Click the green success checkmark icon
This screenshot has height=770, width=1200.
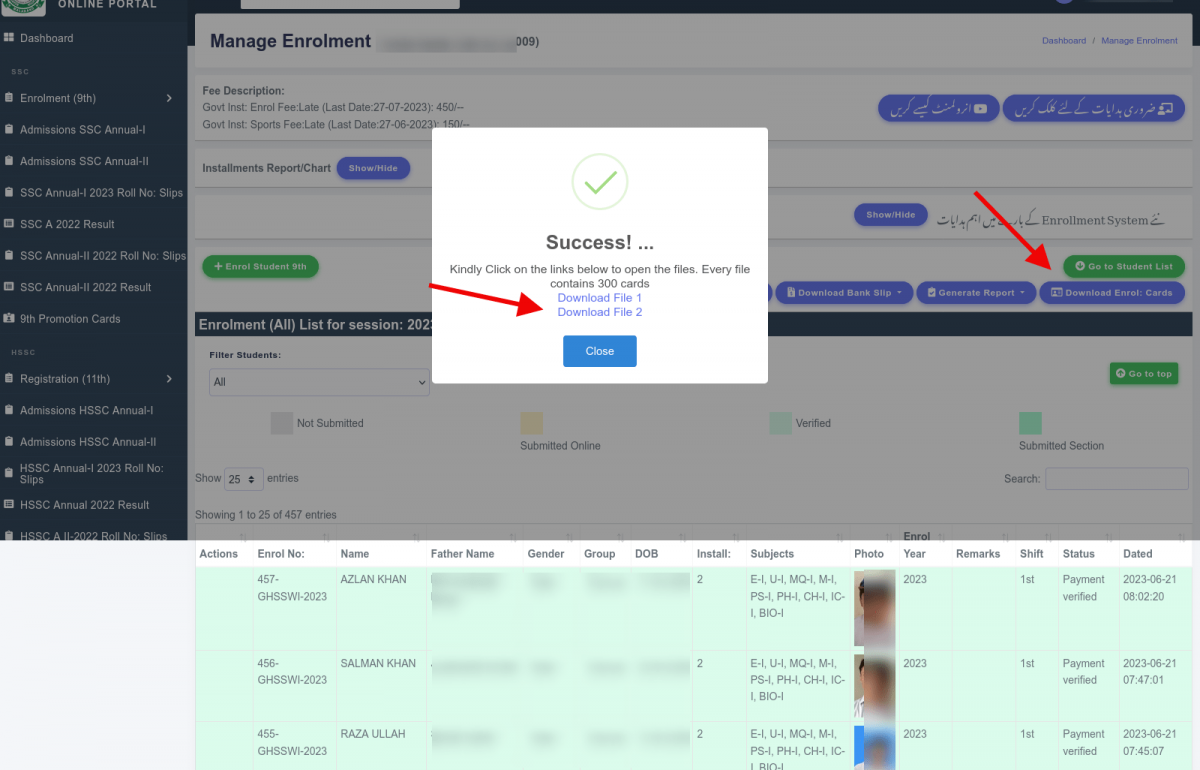click(600, 181)
